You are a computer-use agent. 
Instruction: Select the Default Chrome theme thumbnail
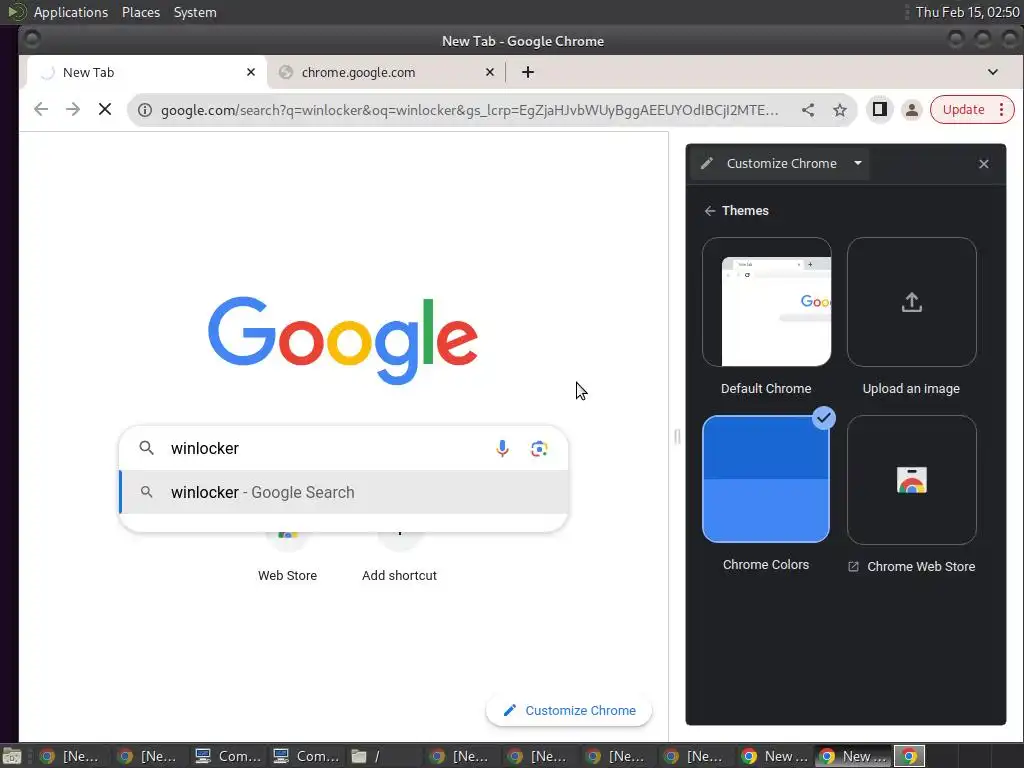[x=767, y=302]
